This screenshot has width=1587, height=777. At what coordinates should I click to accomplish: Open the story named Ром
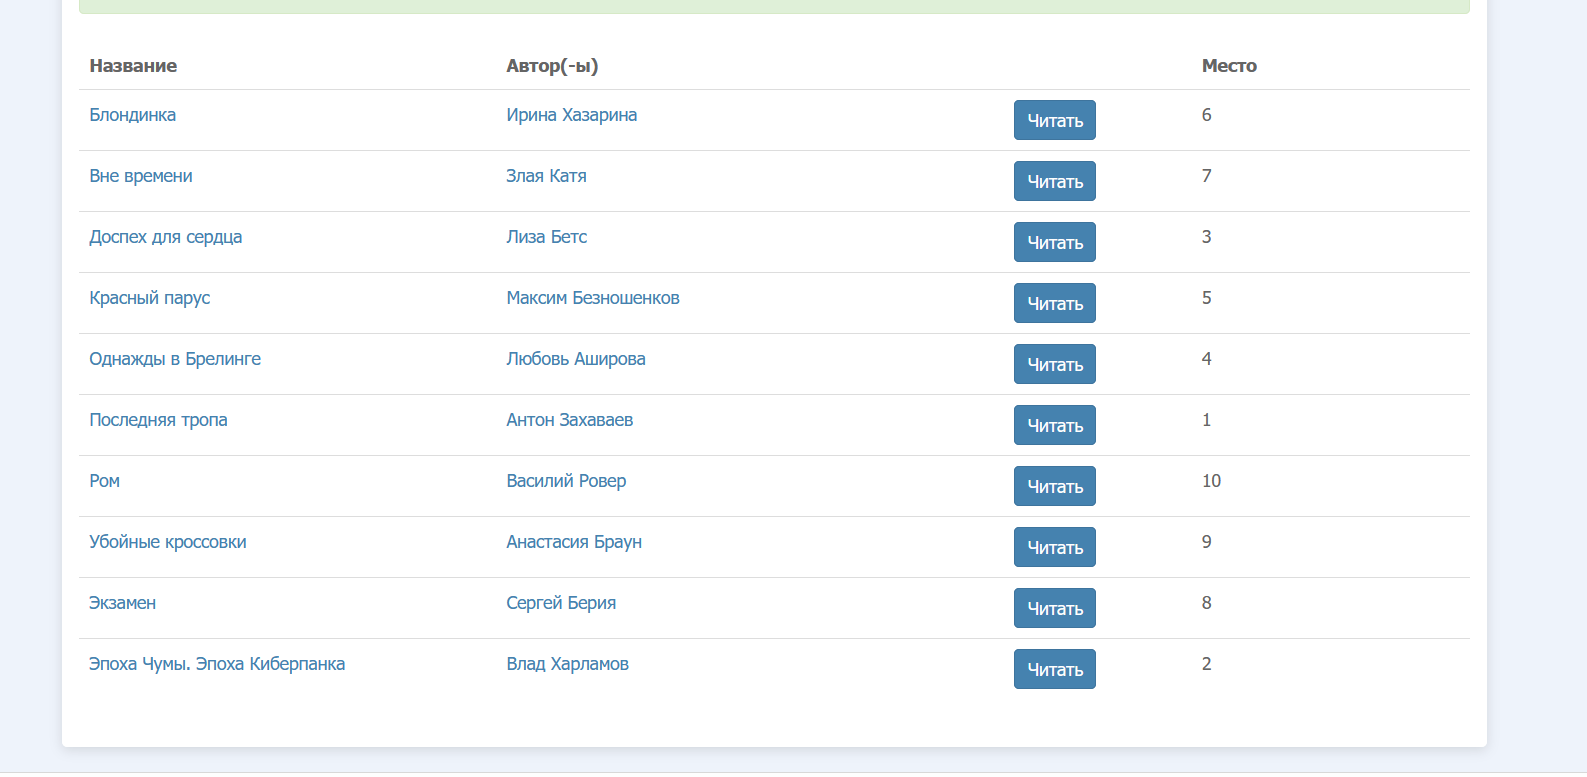click(x=104, y=481)
